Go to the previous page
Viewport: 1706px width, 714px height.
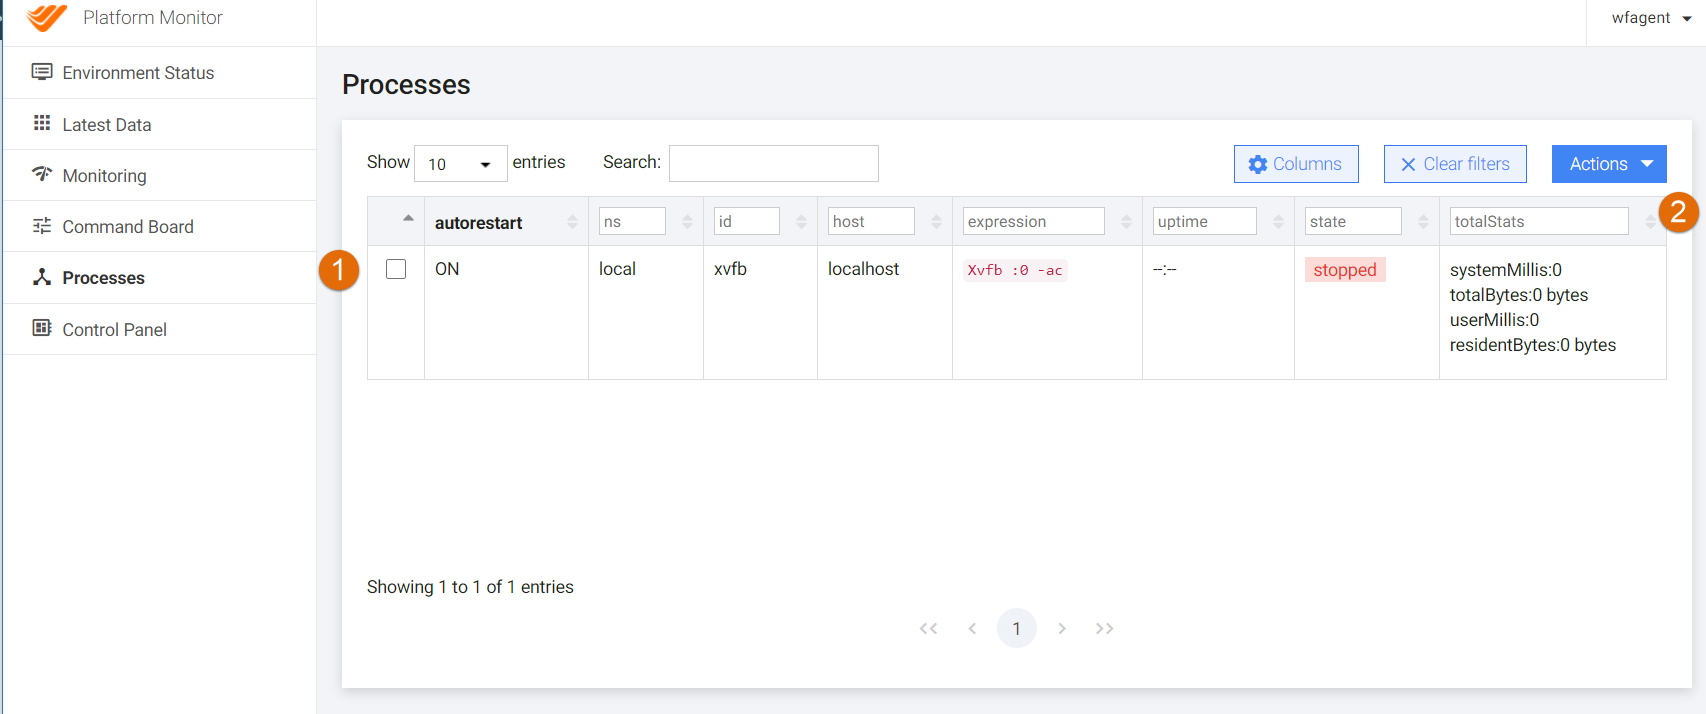click(972, 628)
